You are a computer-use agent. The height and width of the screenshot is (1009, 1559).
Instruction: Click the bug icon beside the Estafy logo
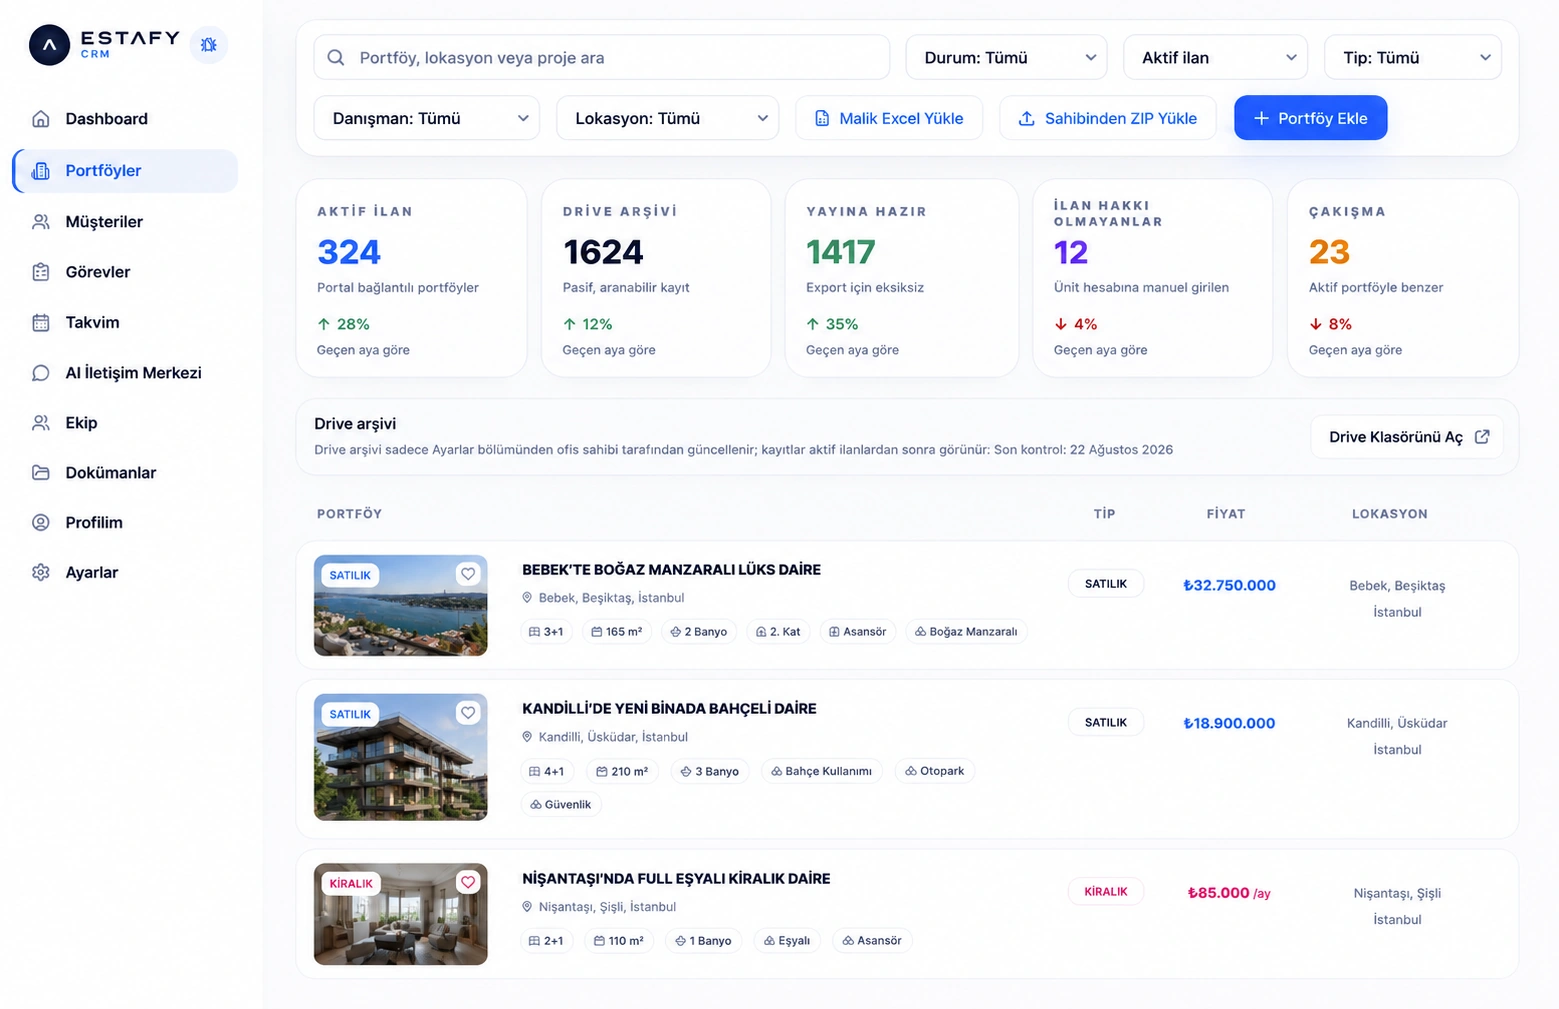tap(208, 45)
